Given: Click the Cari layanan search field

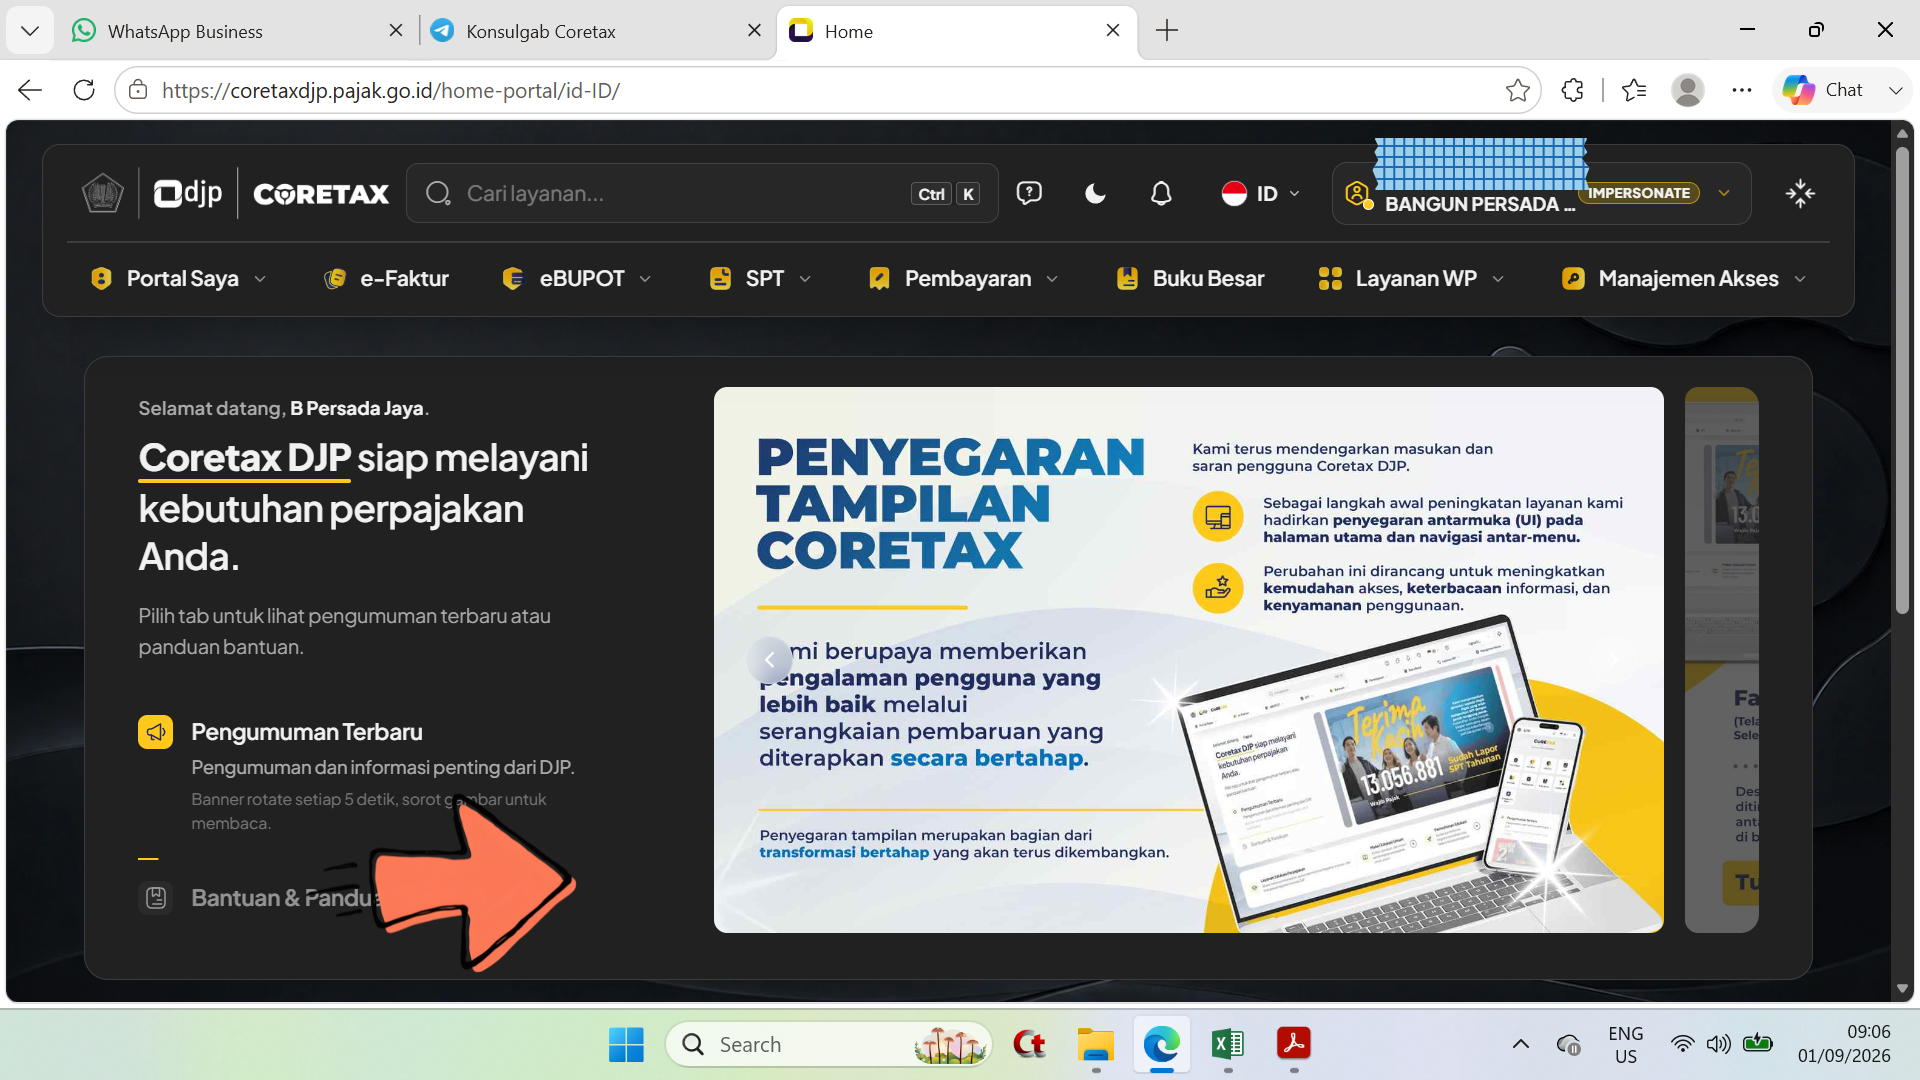Looking at the screenshot, I should 702,193.
